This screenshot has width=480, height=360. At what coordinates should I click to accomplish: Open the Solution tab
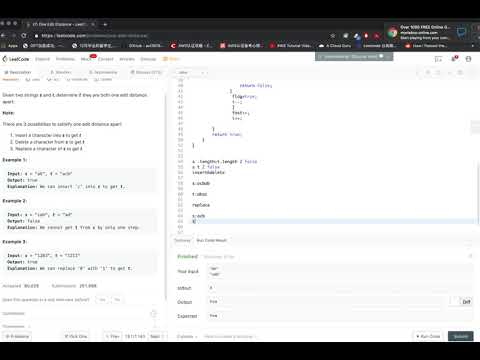pyautogui.click(x=61, y=72)
